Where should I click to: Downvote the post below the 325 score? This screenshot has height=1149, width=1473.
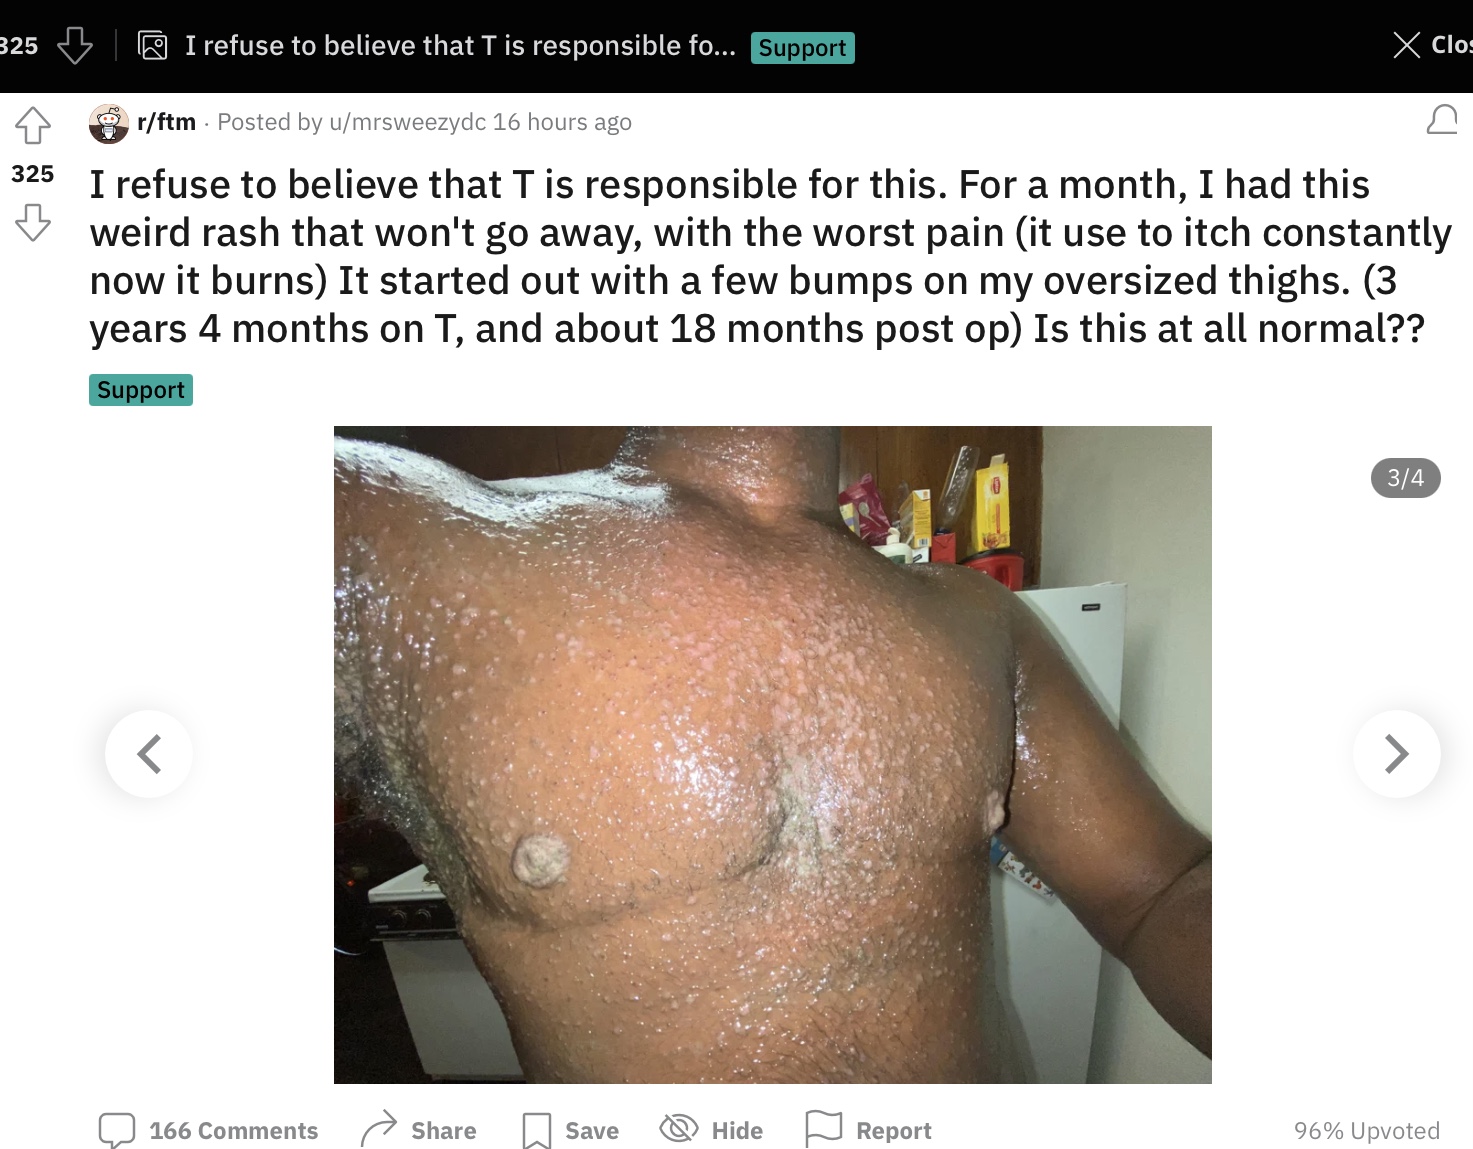[33, 222]
